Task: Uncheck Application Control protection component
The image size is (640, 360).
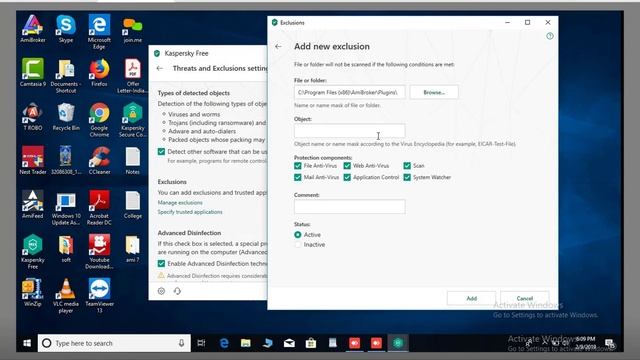Action: (347, 177)
